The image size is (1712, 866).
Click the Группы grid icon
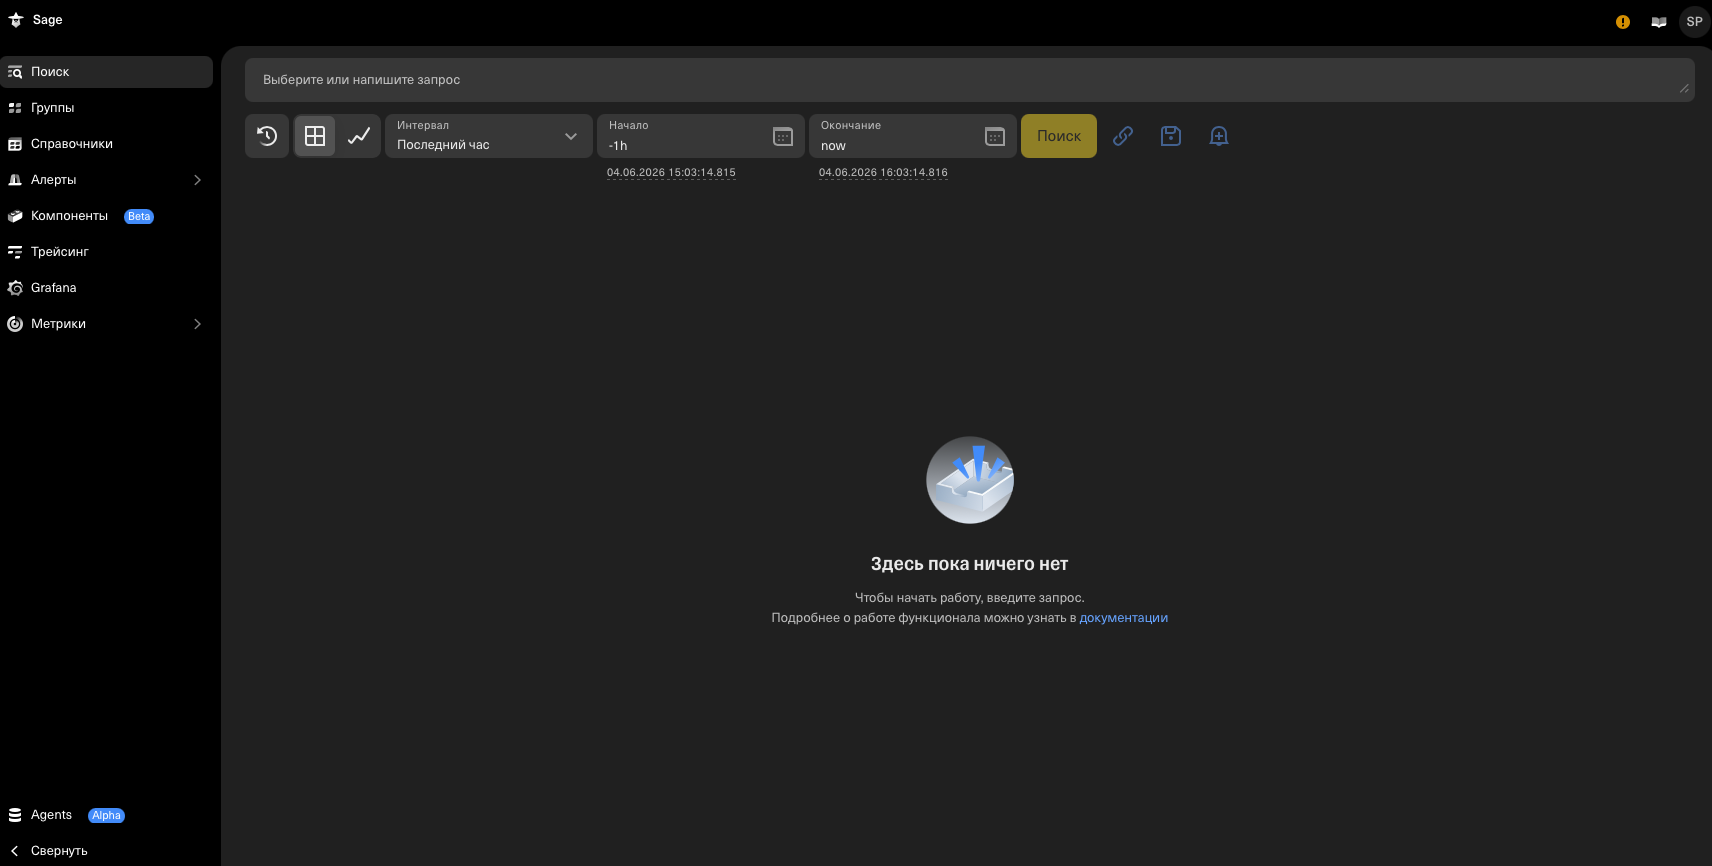pyautogui.click(x=15, y=108)
